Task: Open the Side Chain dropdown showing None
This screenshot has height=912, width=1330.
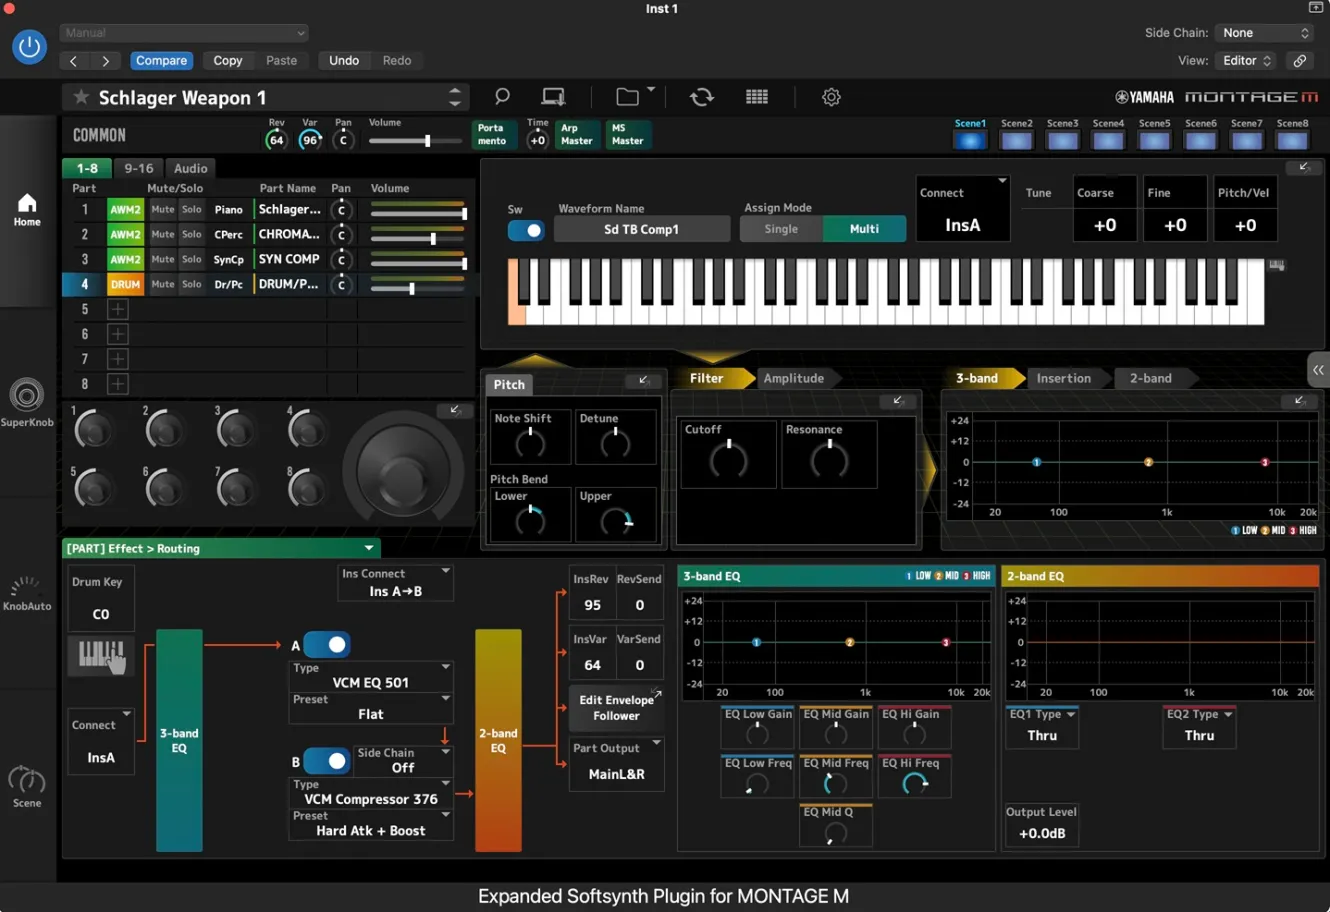Action: [1264, 32]
